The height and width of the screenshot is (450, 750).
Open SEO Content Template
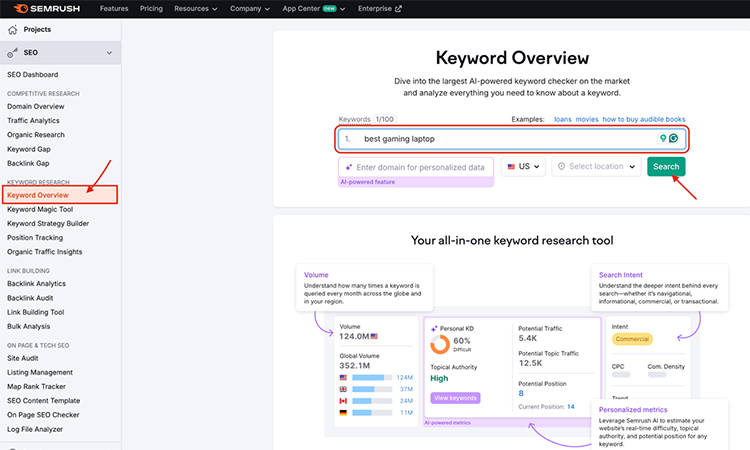coord(44,401)
